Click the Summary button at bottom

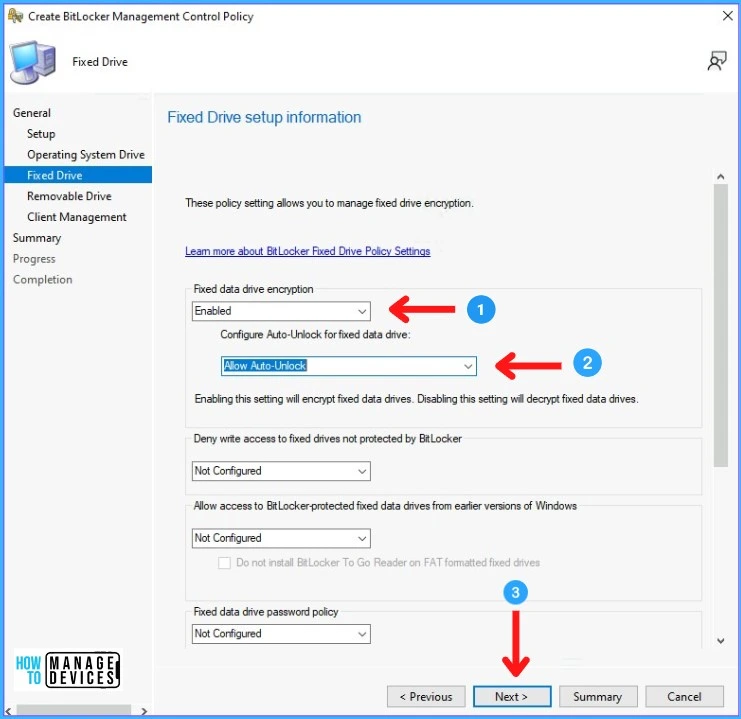click(x=598, y=696)
